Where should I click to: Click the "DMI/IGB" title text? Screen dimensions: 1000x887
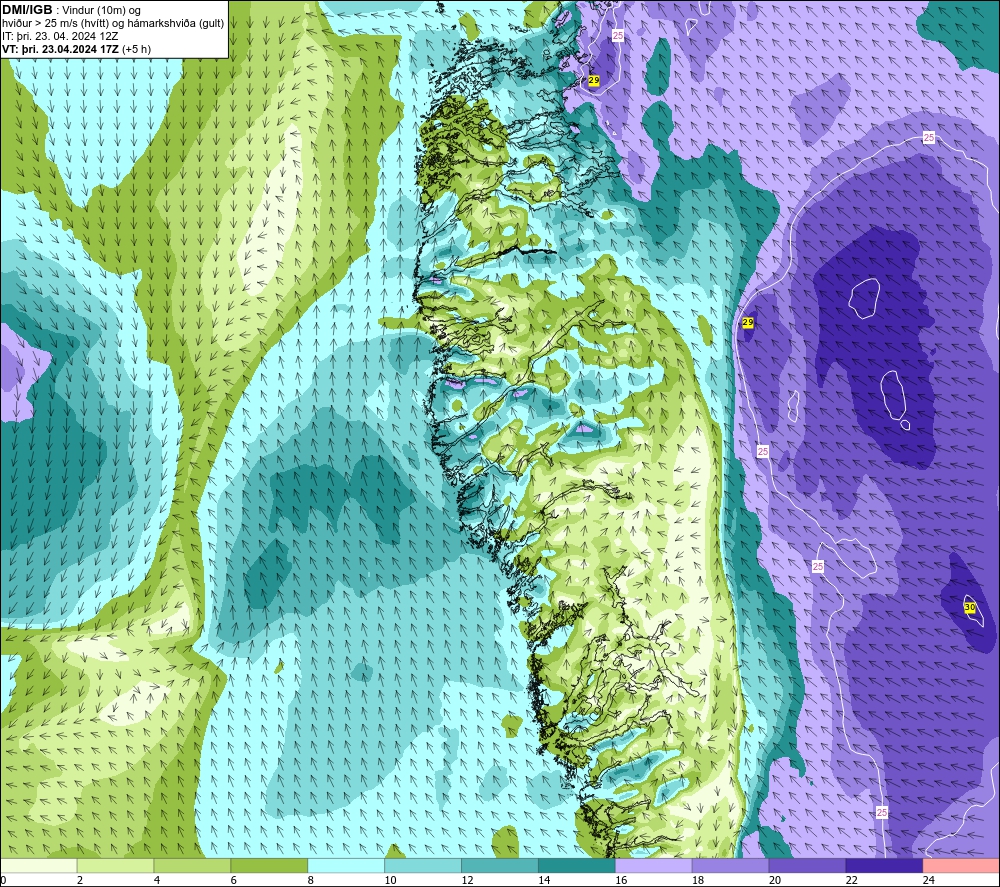tap(27, 10)
